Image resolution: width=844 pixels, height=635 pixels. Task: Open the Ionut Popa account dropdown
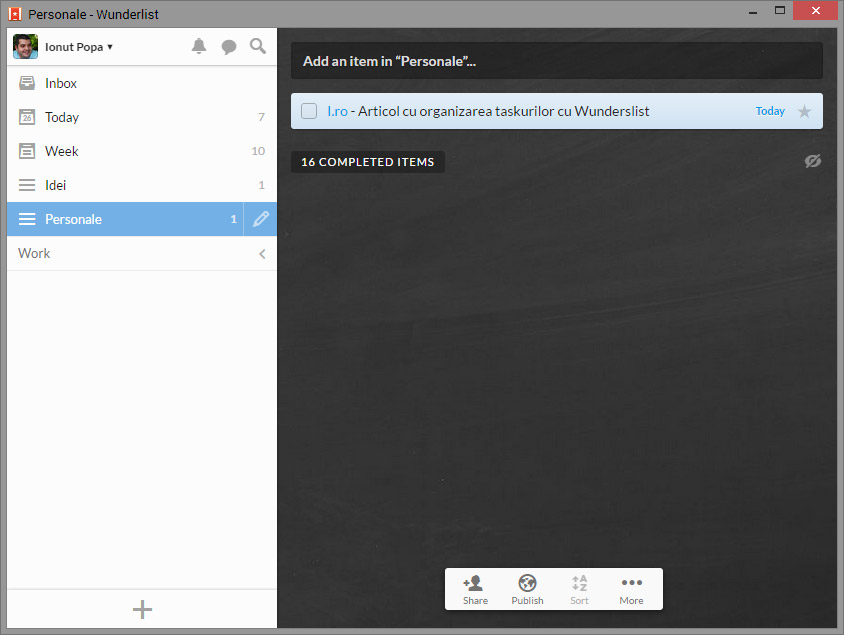(79, 47)
